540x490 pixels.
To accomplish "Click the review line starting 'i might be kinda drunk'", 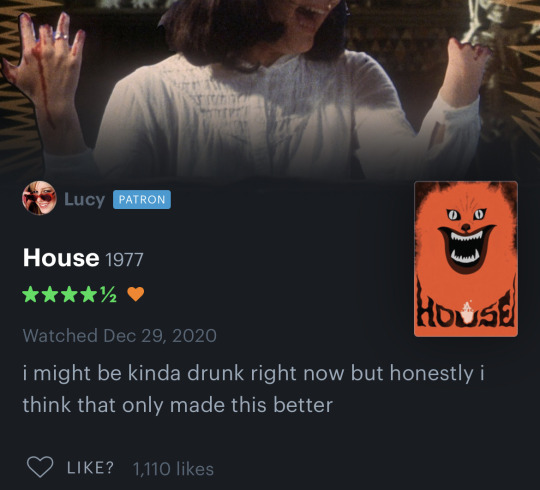I will click(253, 374).
